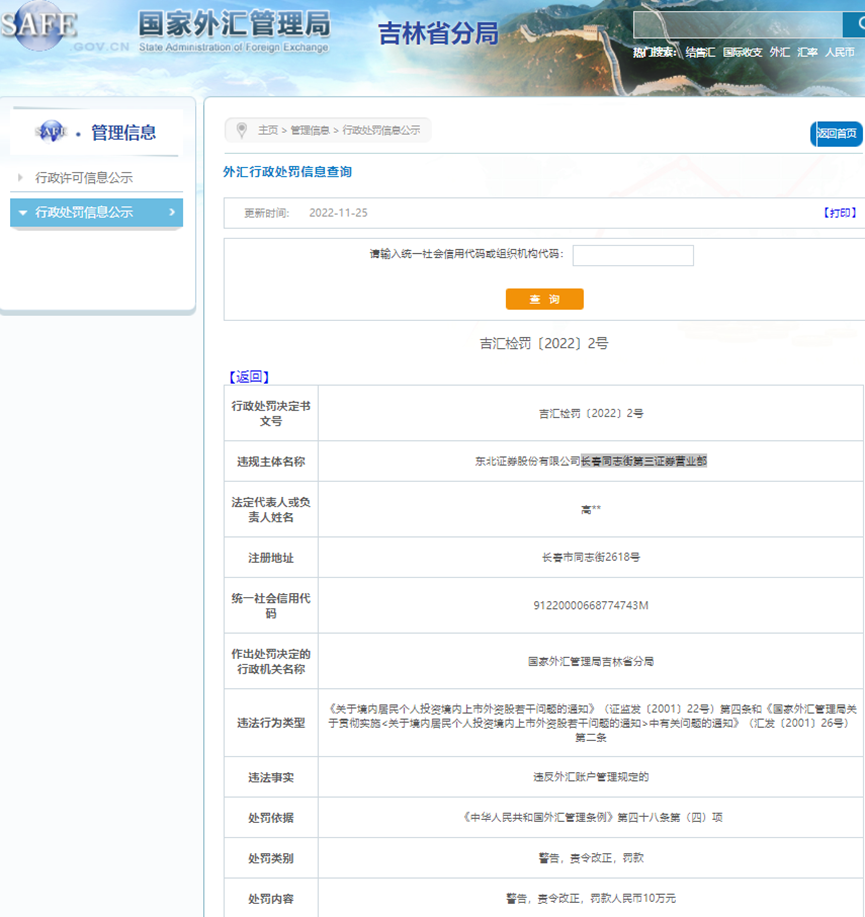
Task: Focus the credit code input field
Action: [632, 255]
